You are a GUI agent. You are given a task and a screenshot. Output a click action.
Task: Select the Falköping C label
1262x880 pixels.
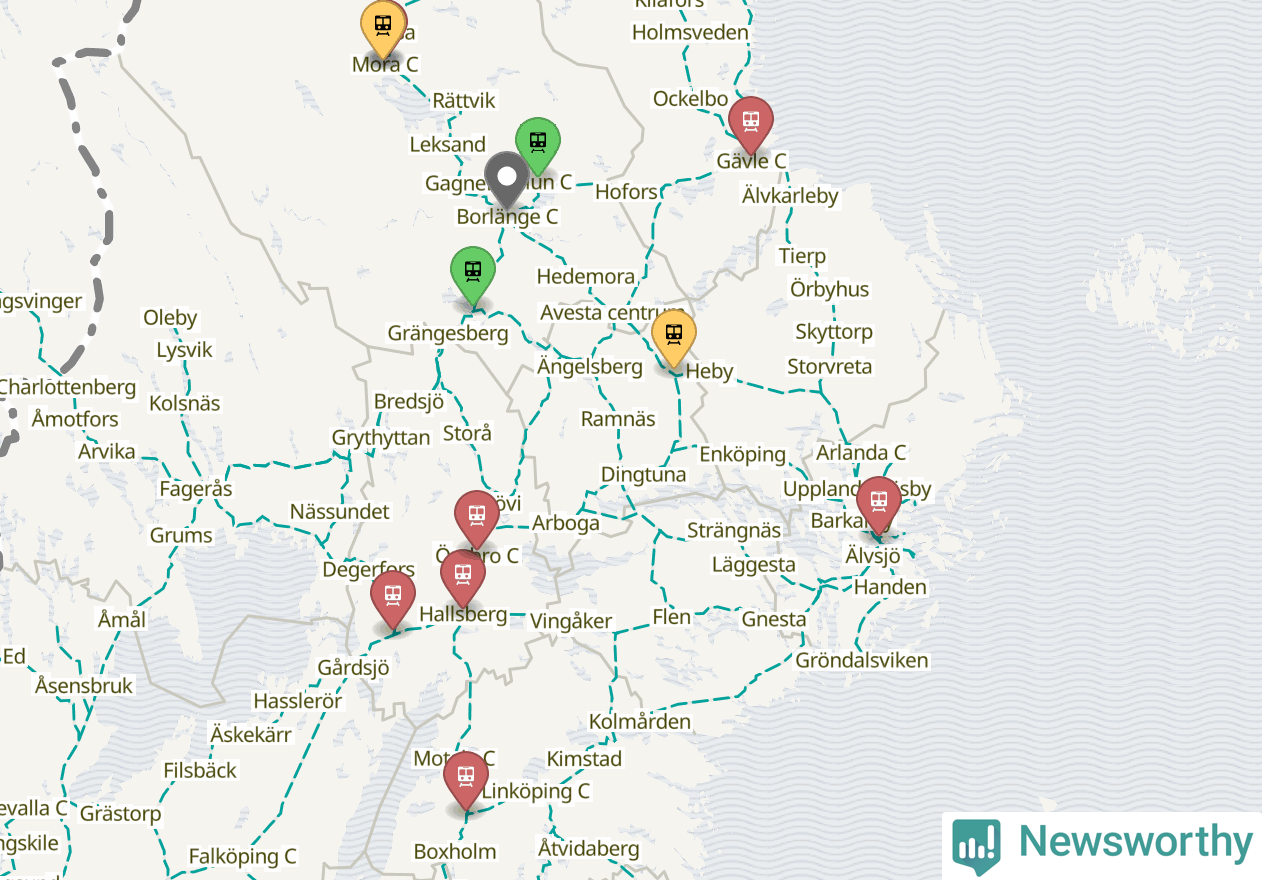click(x=242, y=856)
